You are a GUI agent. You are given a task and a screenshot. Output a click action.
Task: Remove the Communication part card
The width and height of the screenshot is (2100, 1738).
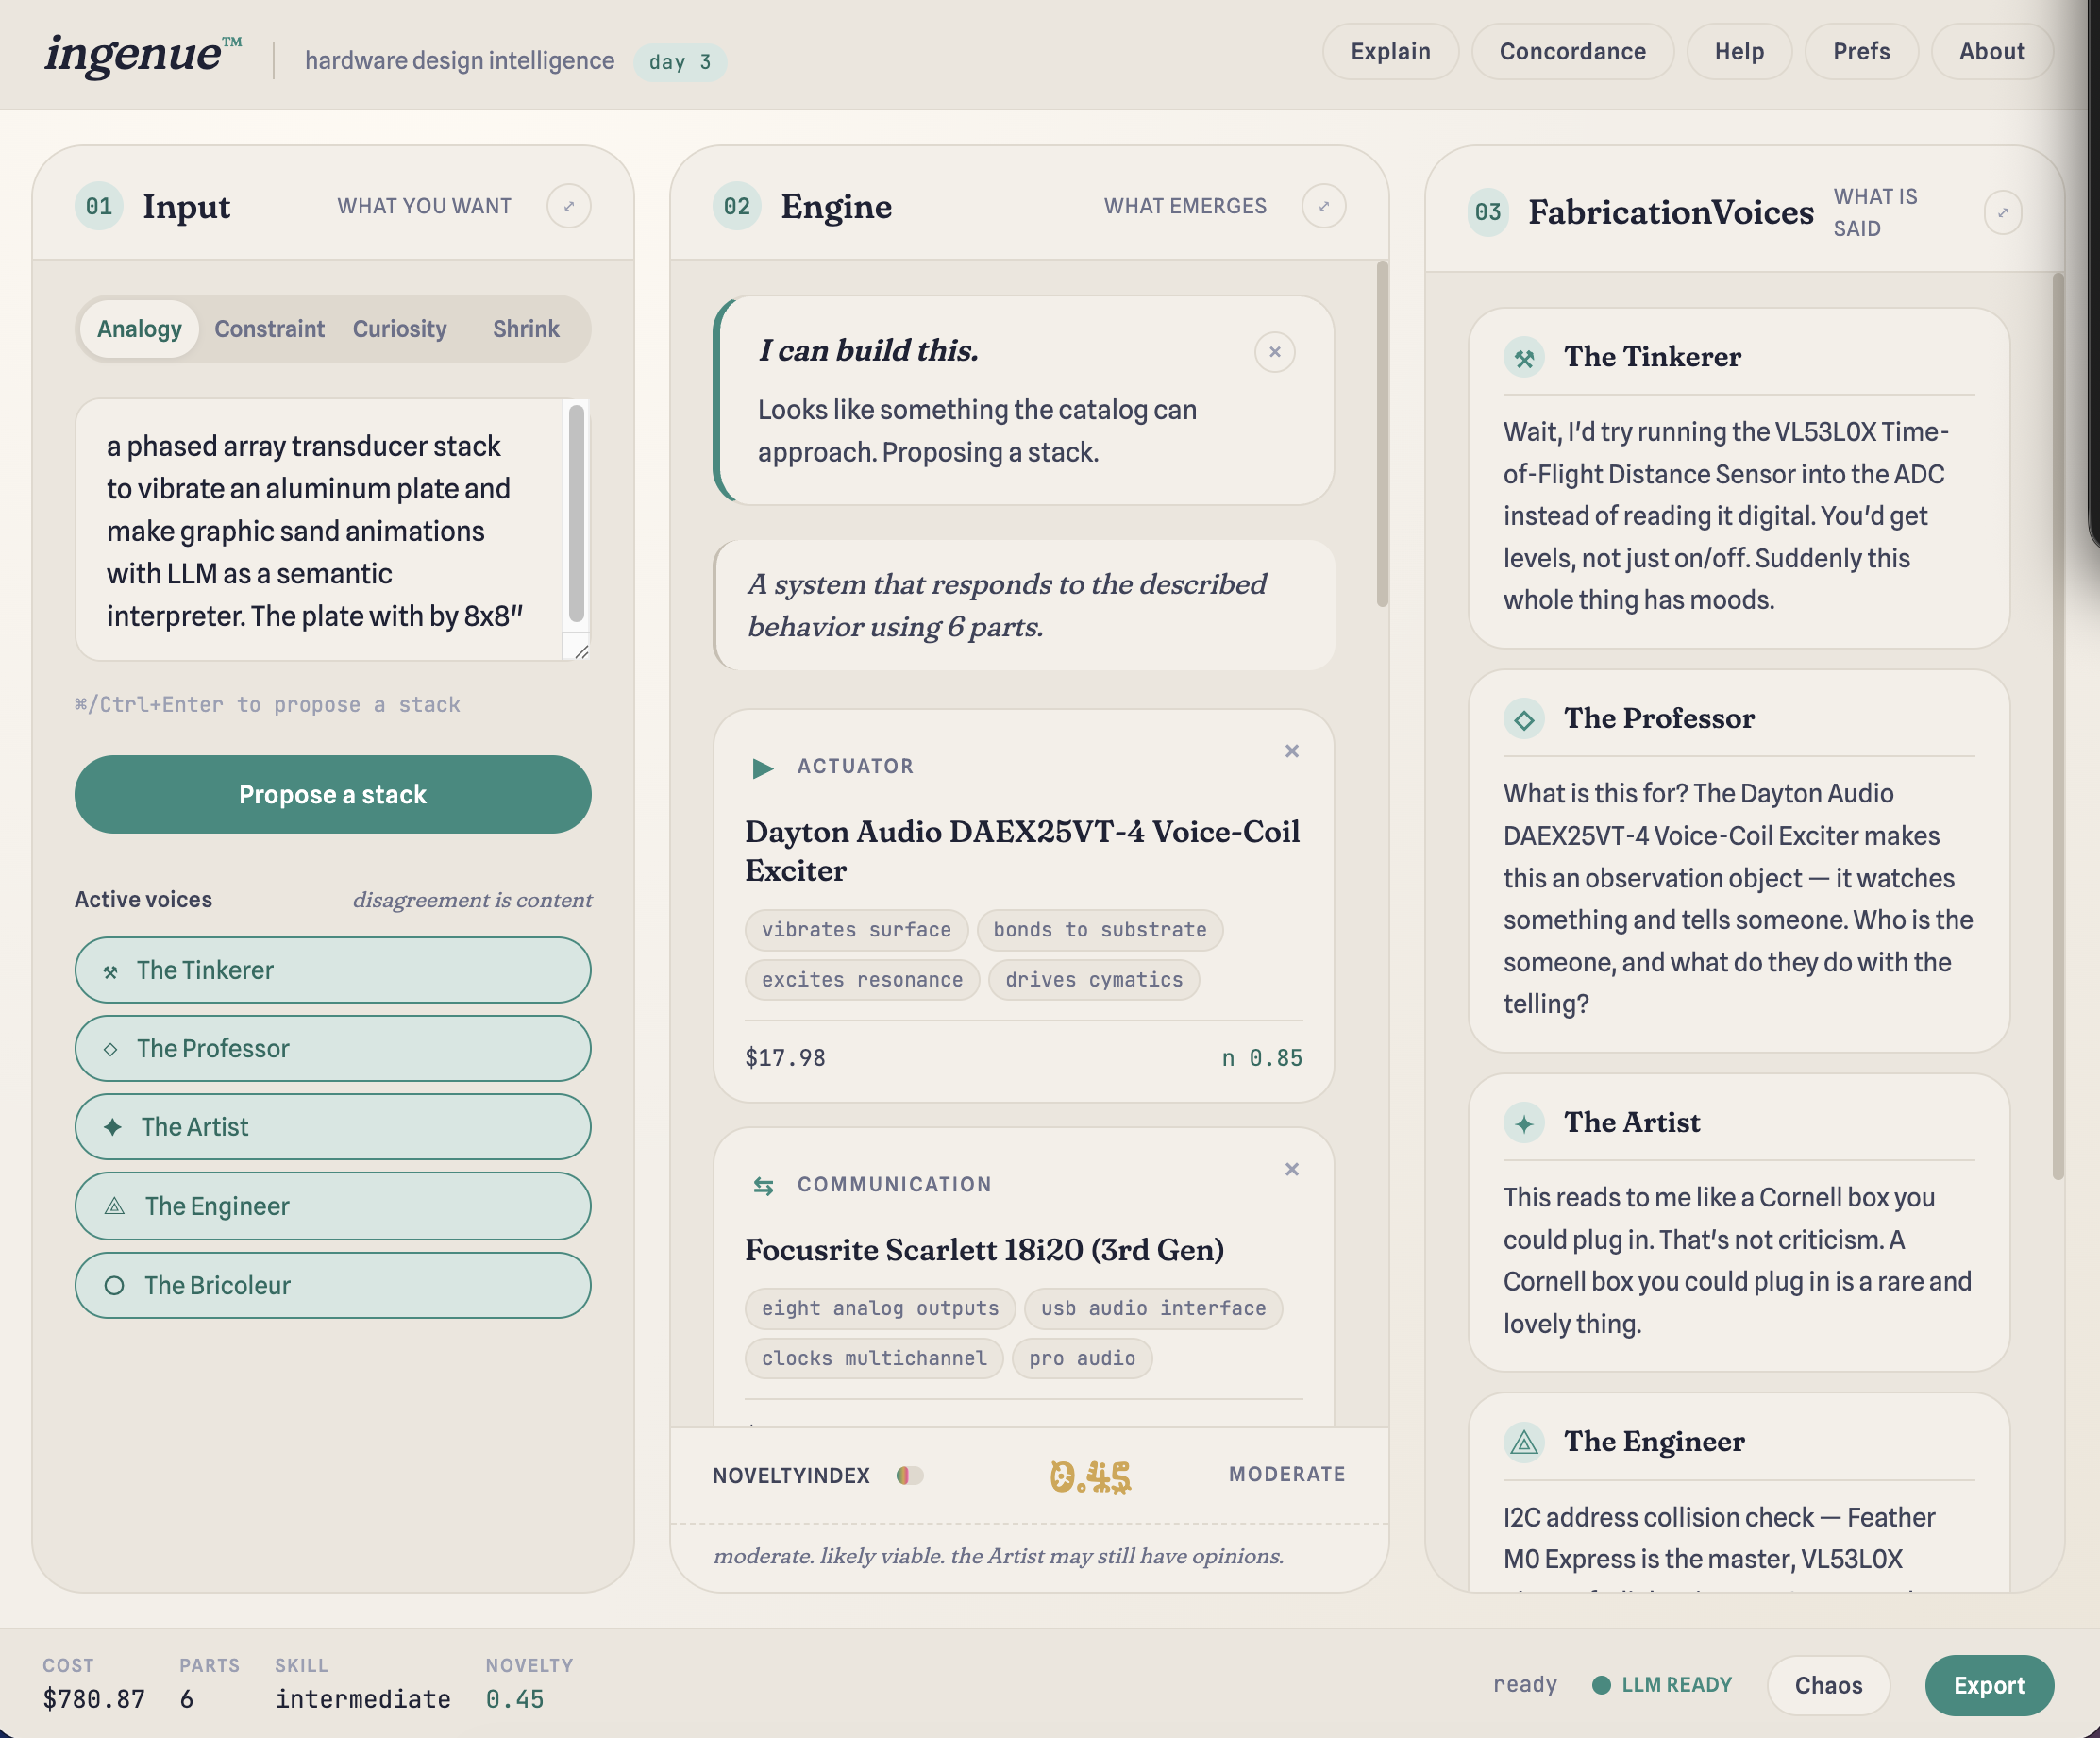point(1291,1169)
